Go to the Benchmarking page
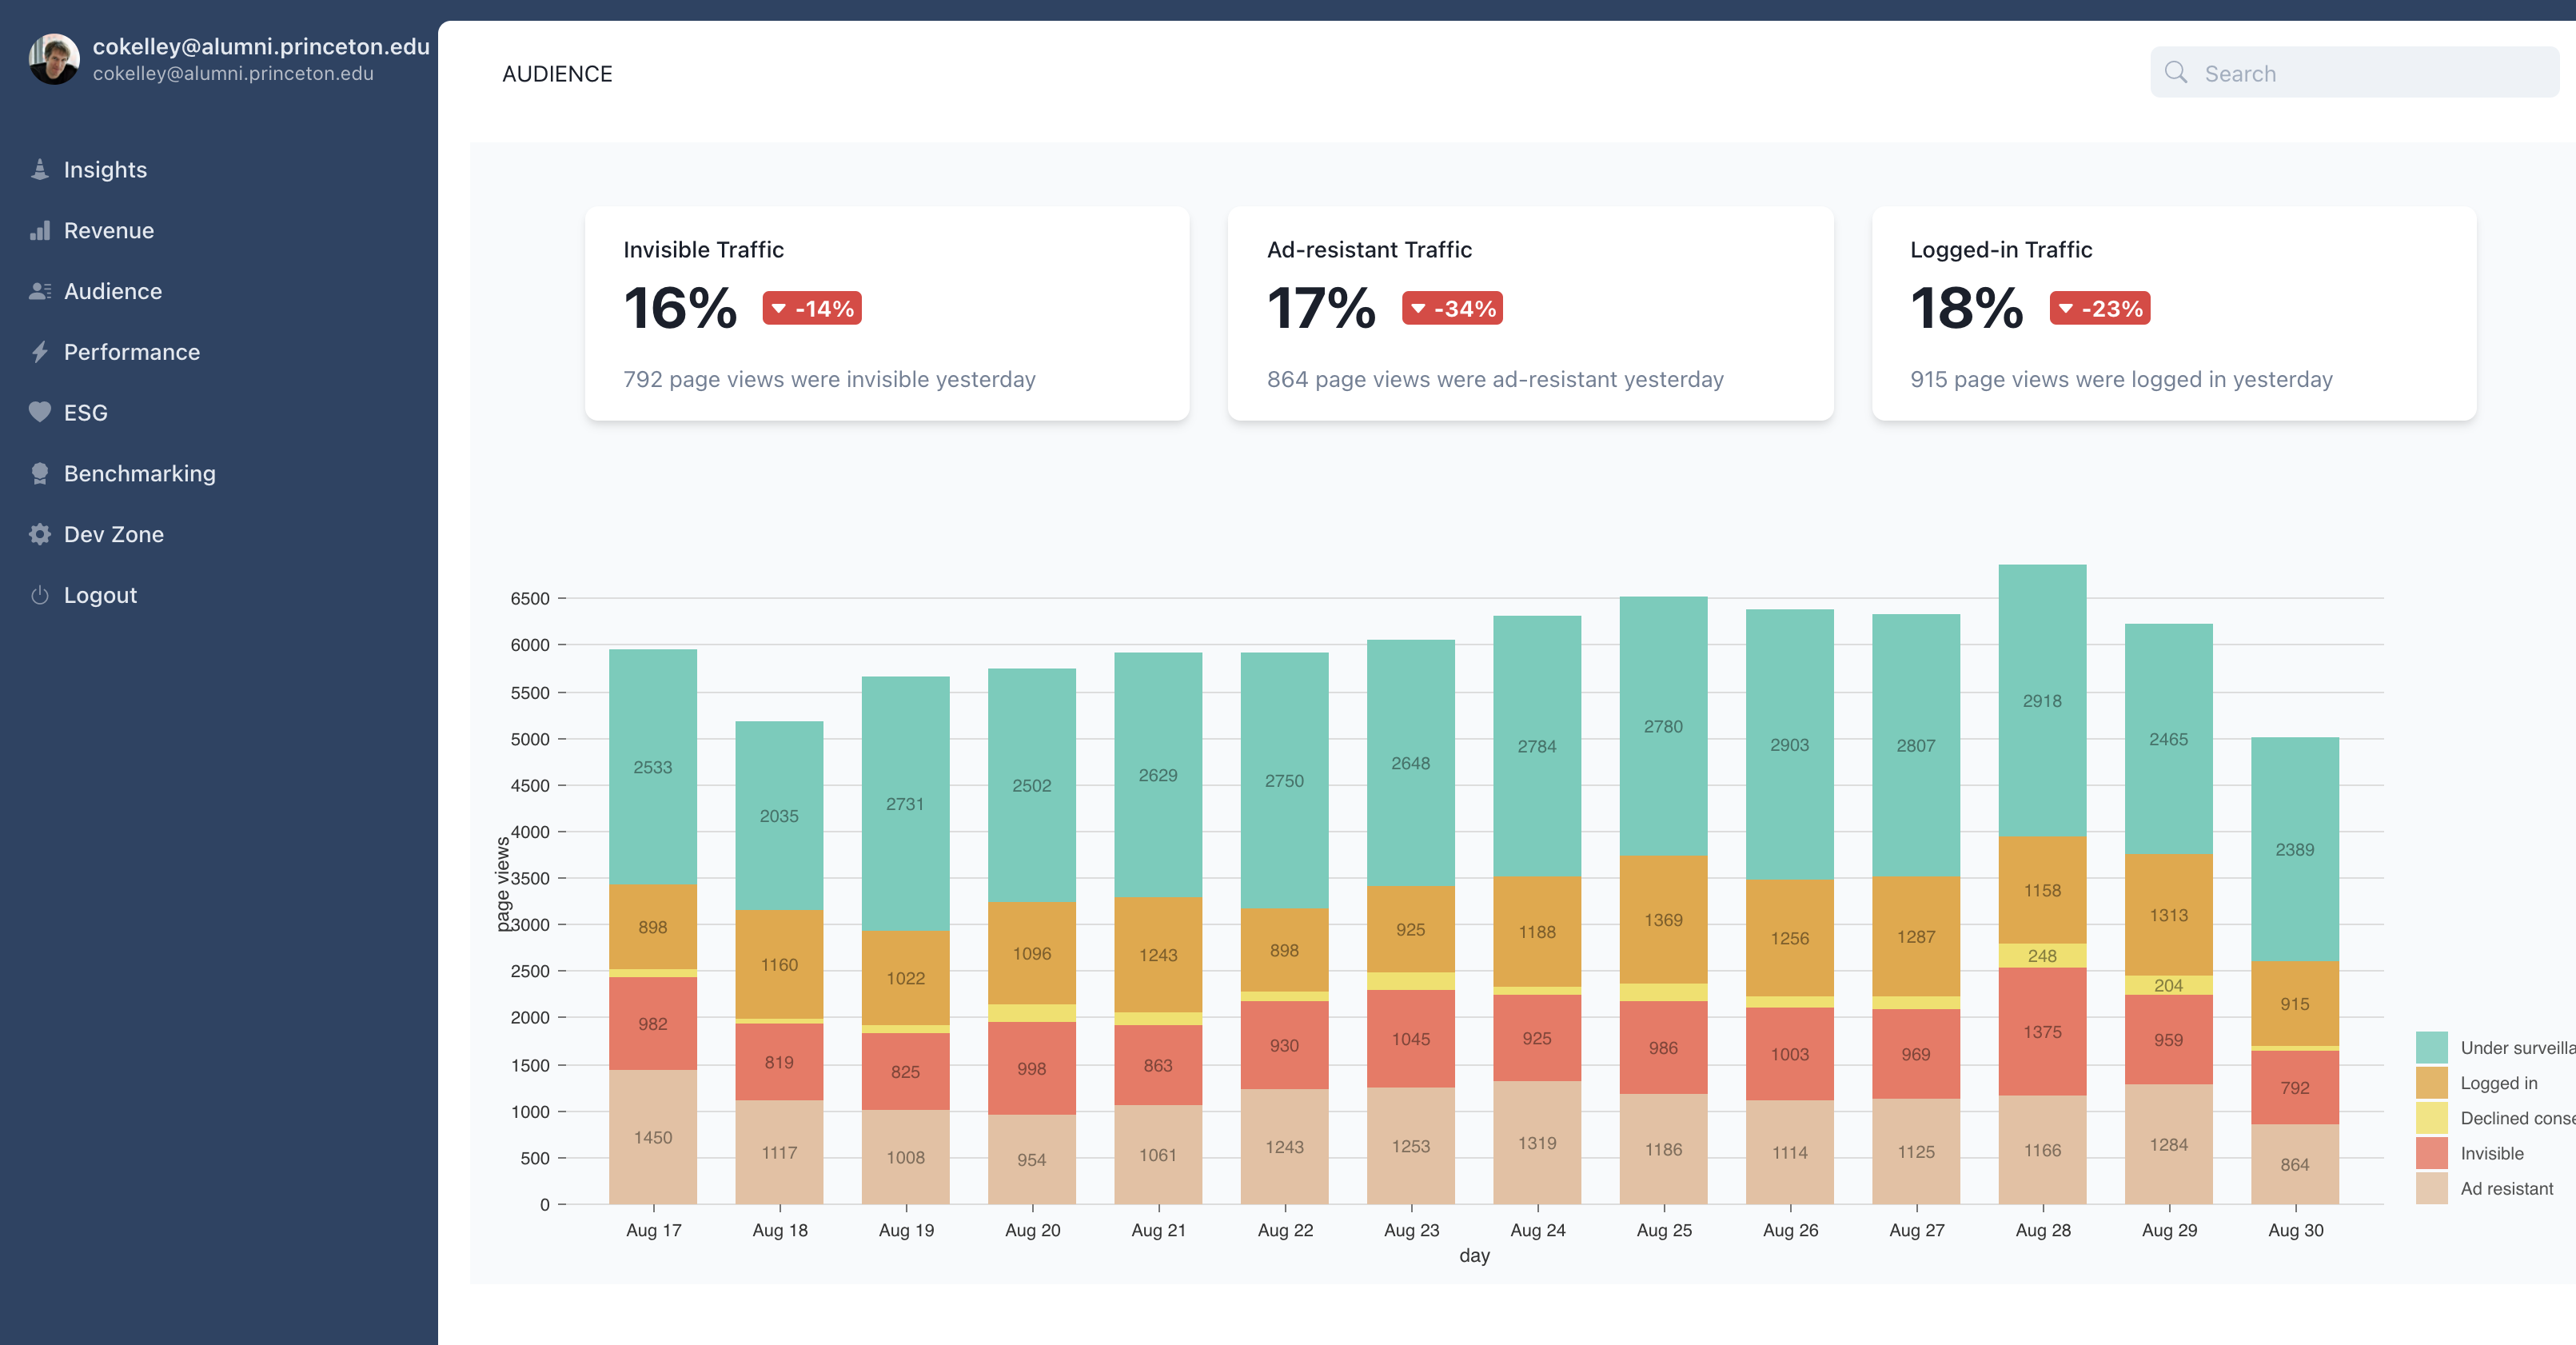 (x=139, y=473)
